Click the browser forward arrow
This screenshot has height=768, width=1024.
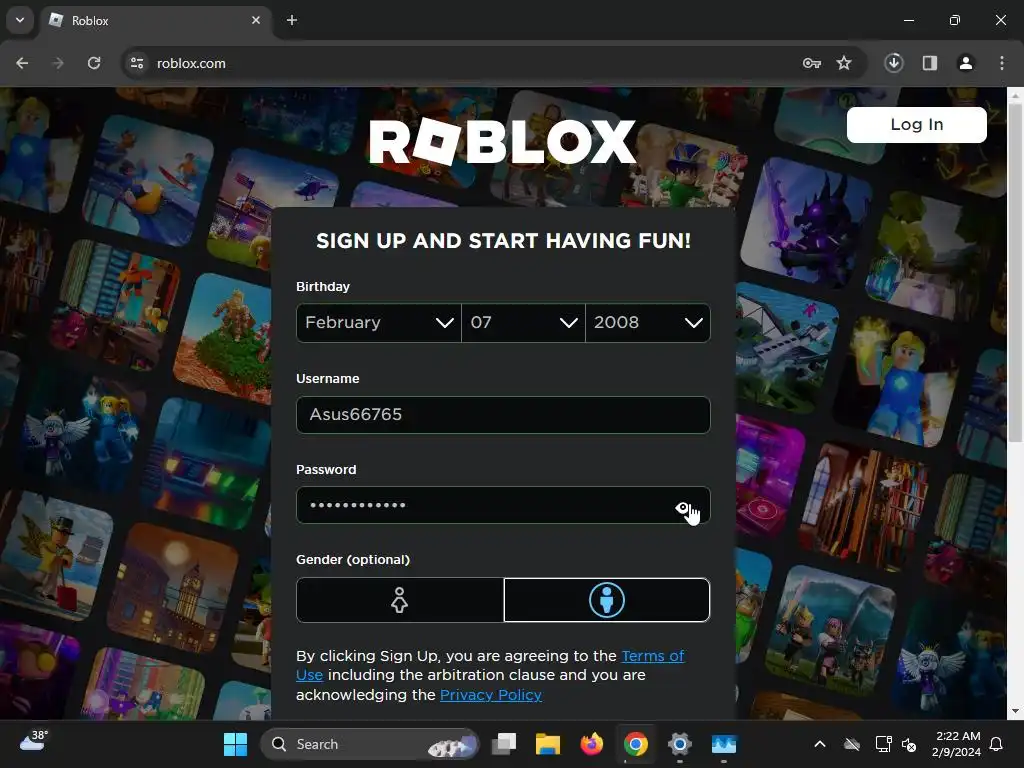click(58, 63)
